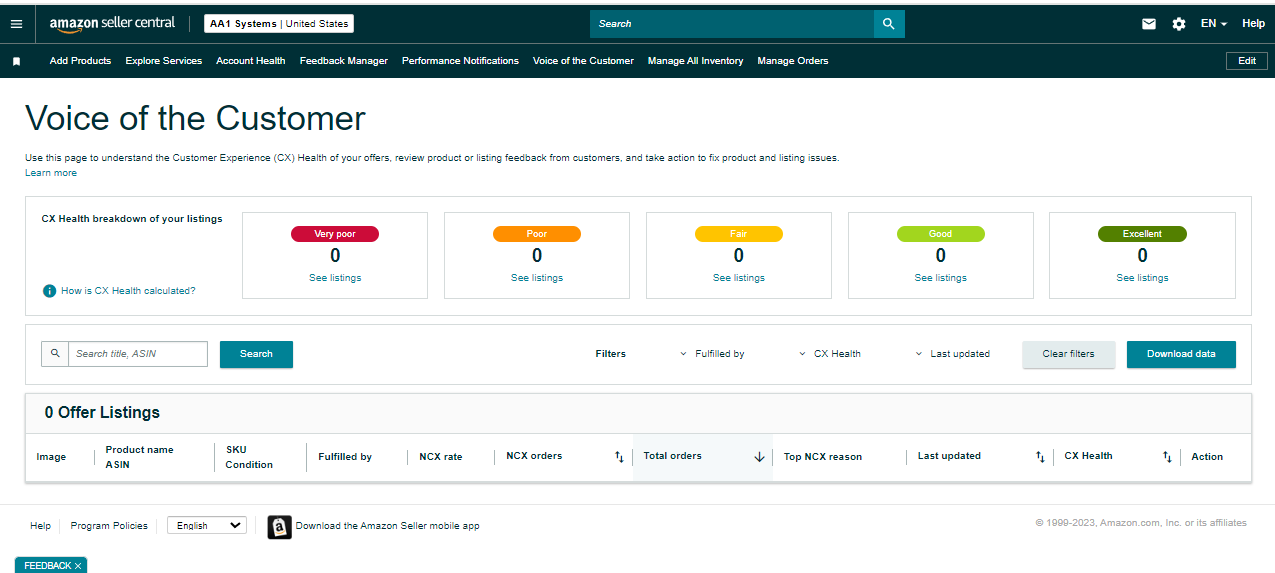Viewport: 1275px width, 573px height.
Task: Open the Help link in header
Action: (x=1253, y=24)
